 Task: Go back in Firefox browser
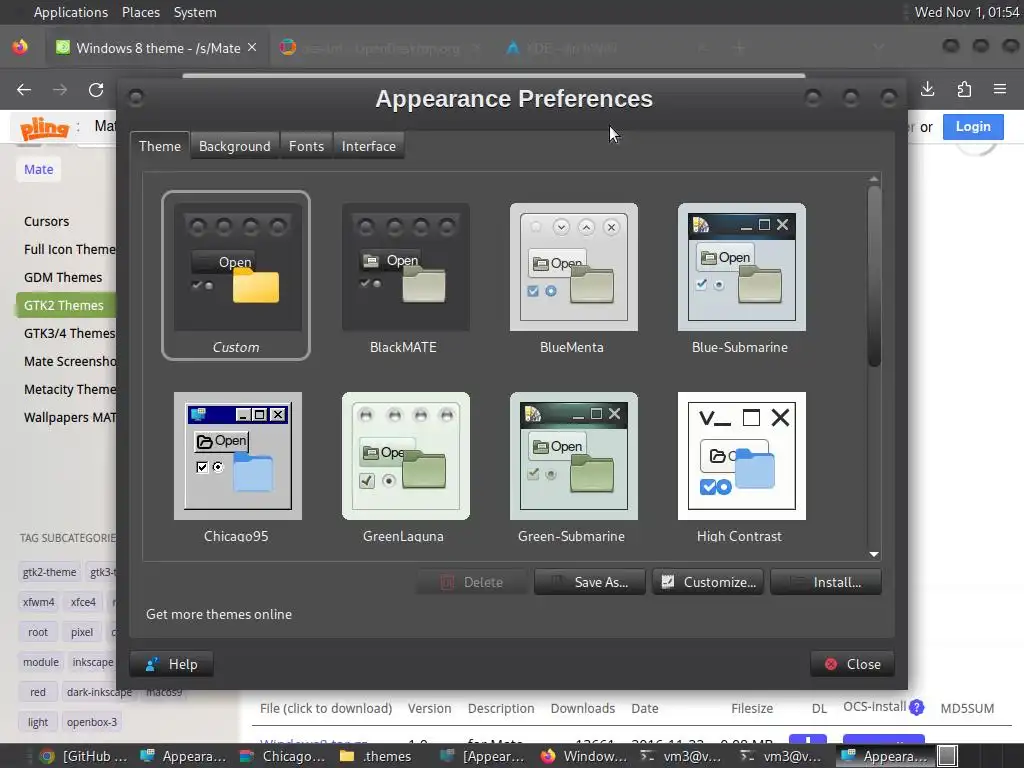point(24,89)
